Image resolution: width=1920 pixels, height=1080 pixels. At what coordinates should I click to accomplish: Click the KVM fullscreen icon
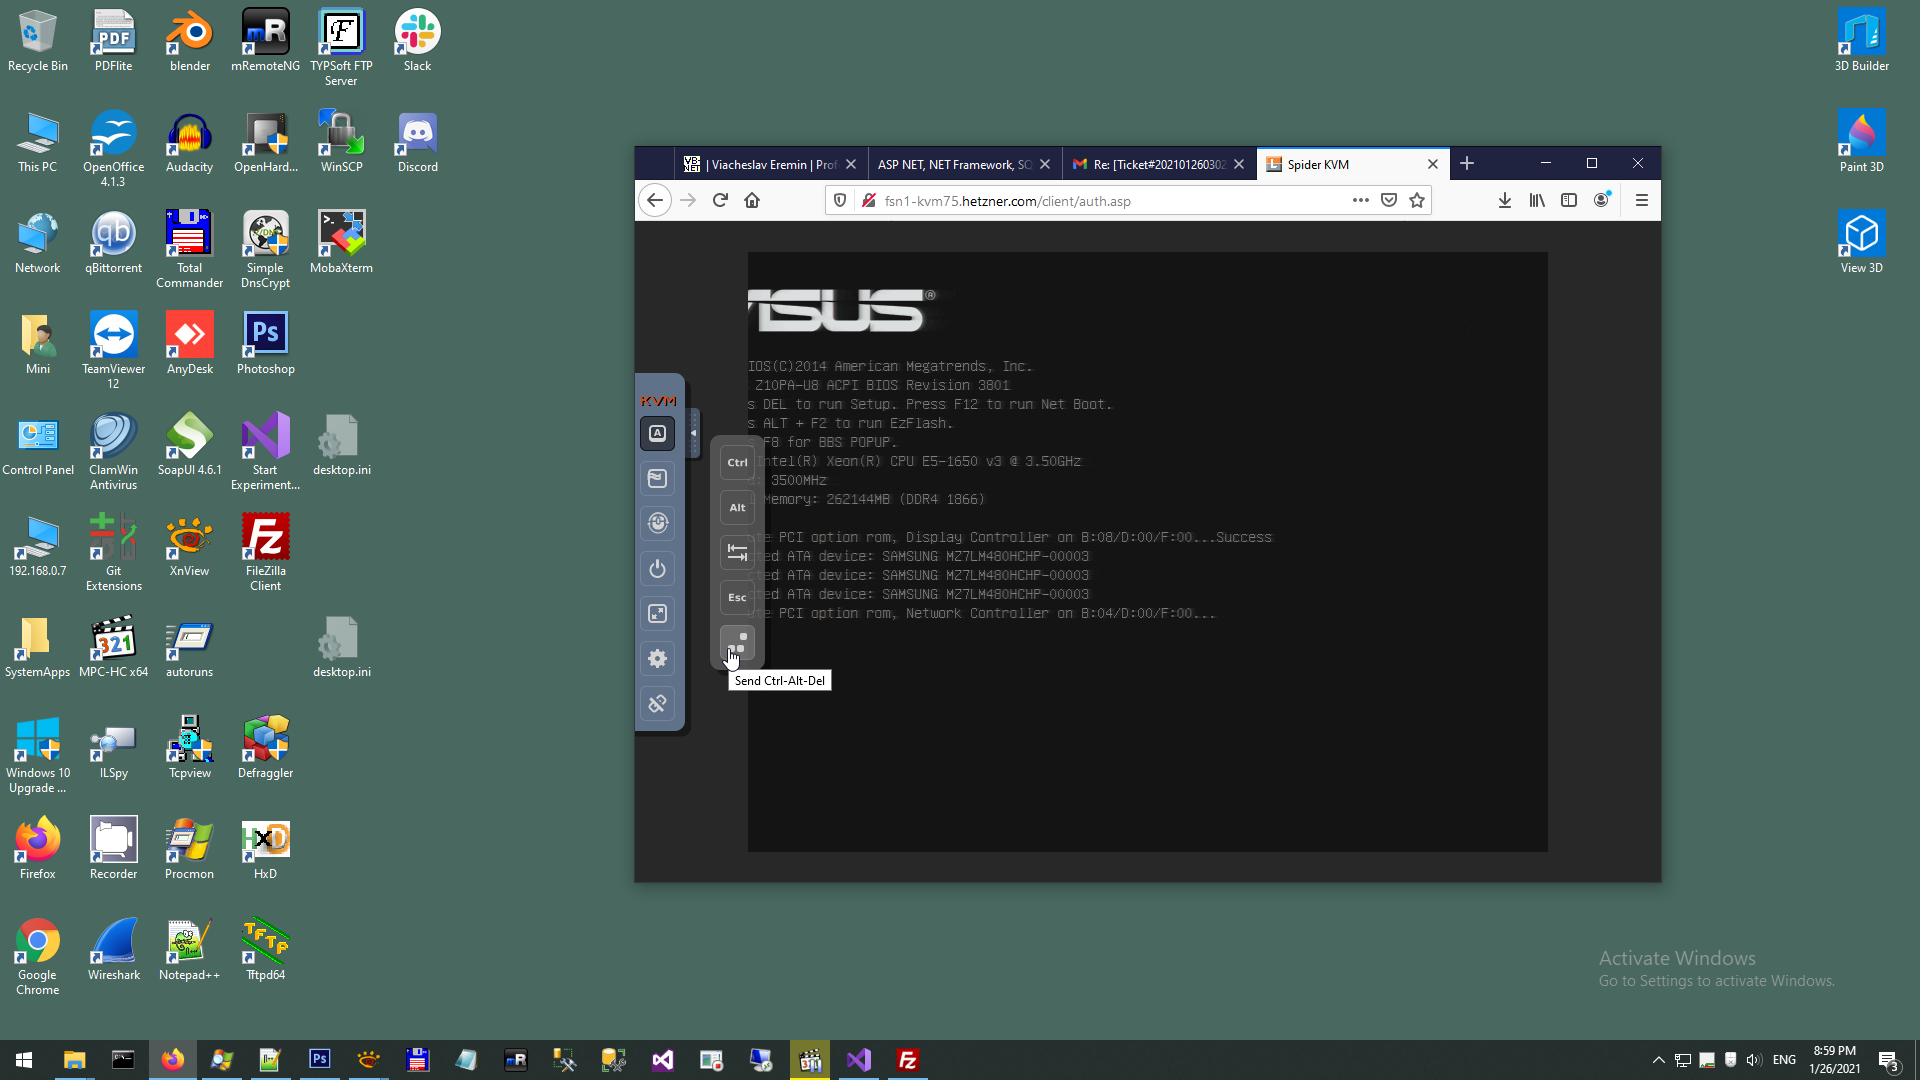(x=657, y=614)
